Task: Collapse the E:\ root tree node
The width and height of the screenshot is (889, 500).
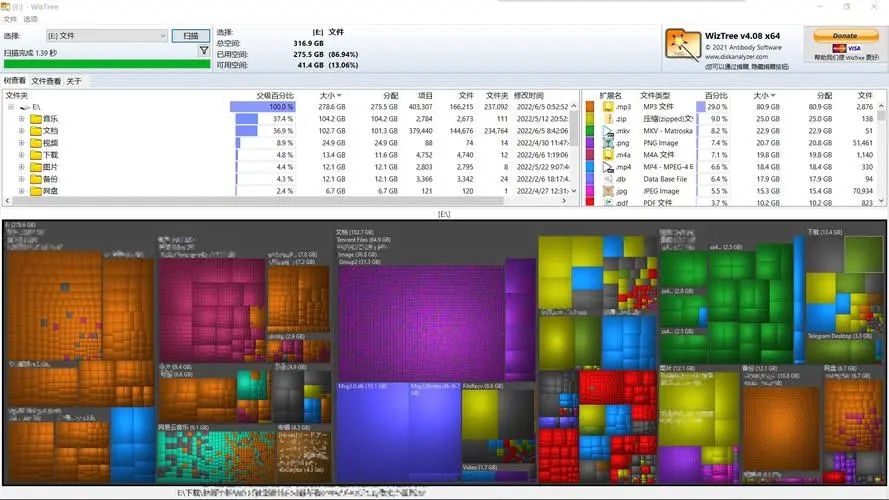Action: (11, 107)
